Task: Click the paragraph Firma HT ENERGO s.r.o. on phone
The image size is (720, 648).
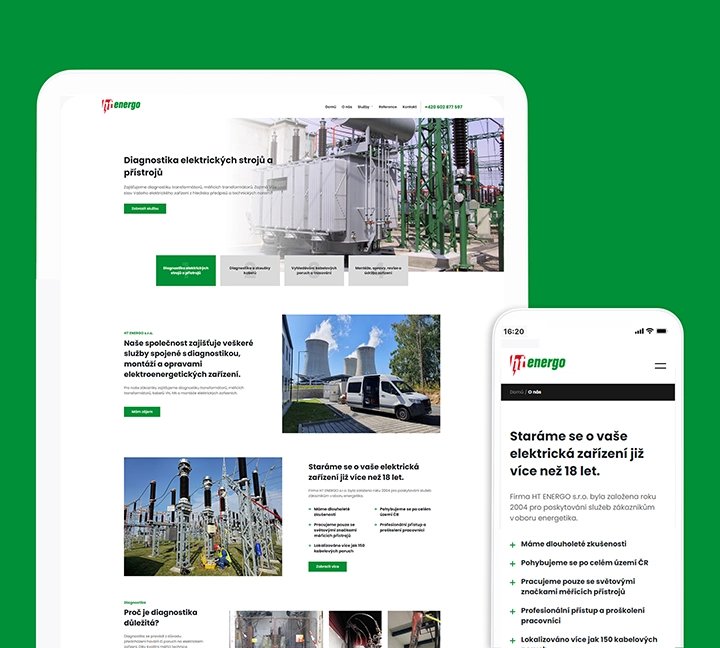Action: click(x=583, y=507)
